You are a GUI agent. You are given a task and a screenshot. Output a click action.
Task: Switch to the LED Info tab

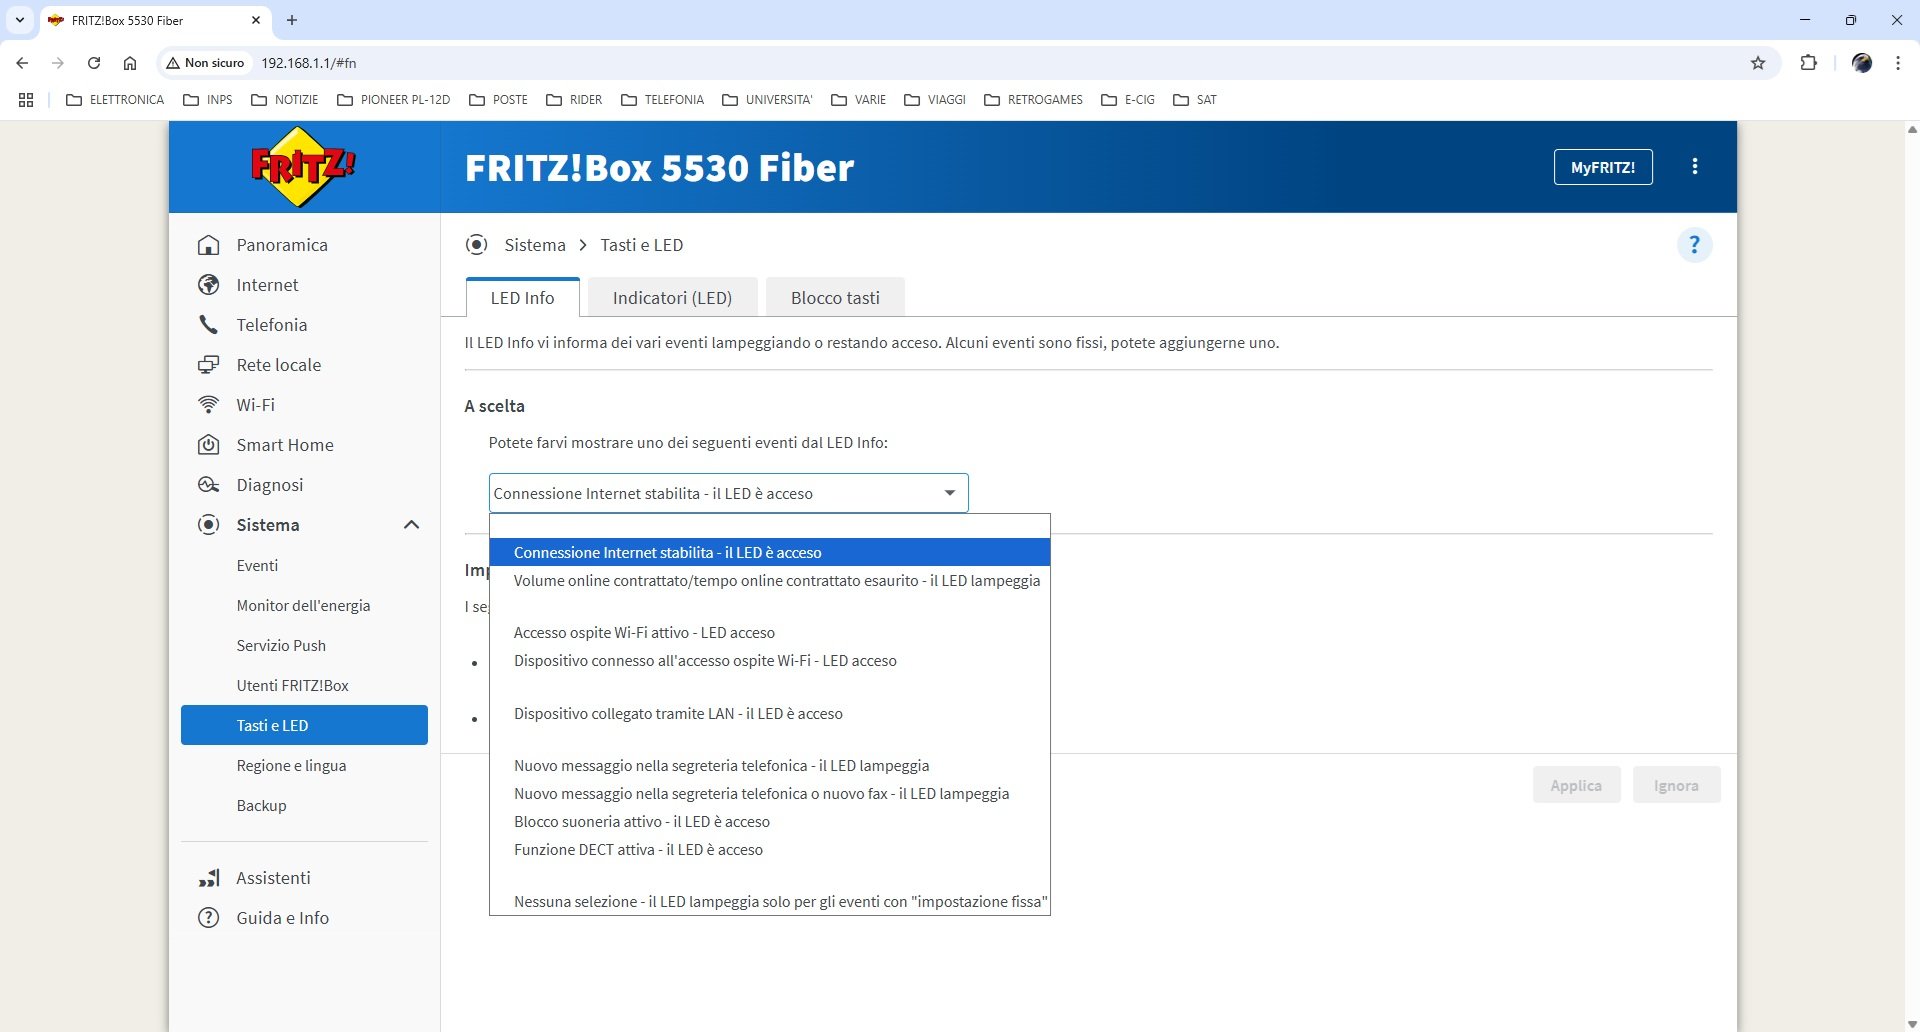pyautogui.click(x=522, y=298)
